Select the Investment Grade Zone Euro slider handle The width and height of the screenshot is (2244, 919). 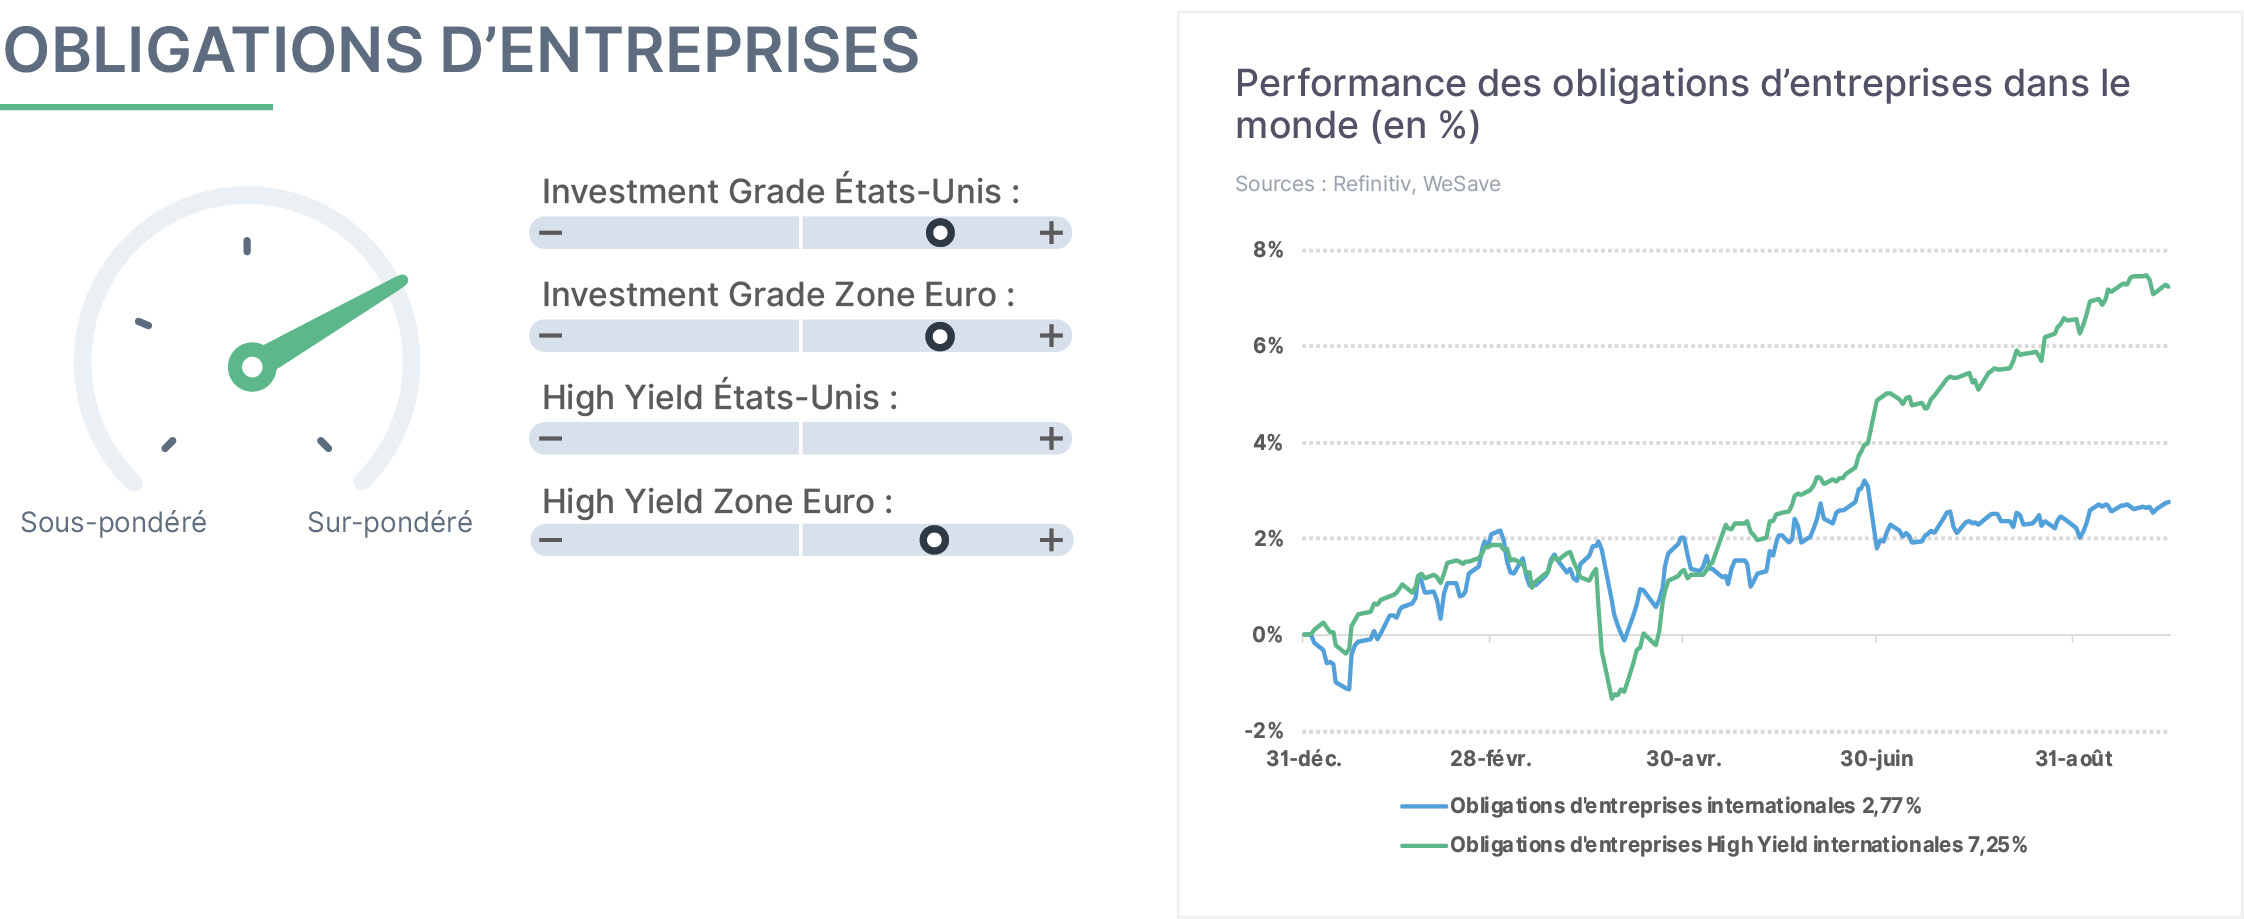coord(940,336)
